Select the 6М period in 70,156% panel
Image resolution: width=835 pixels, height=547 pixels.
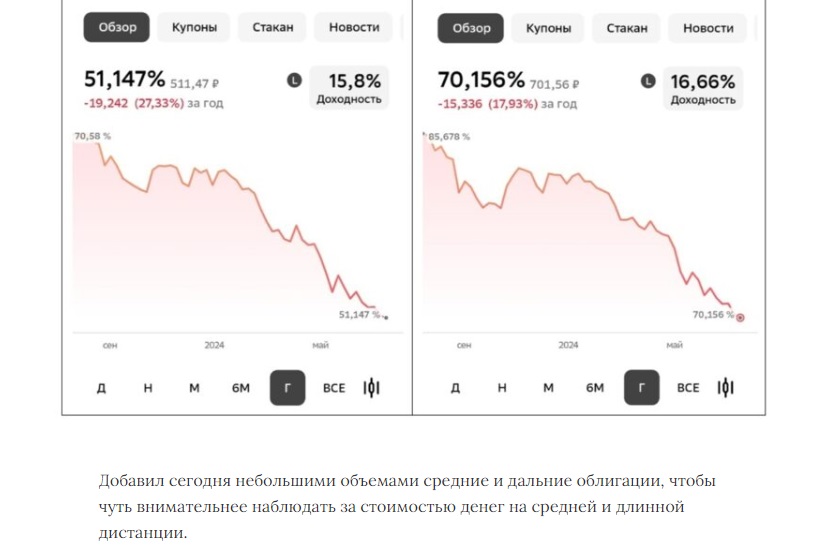[x=595, y=387]
